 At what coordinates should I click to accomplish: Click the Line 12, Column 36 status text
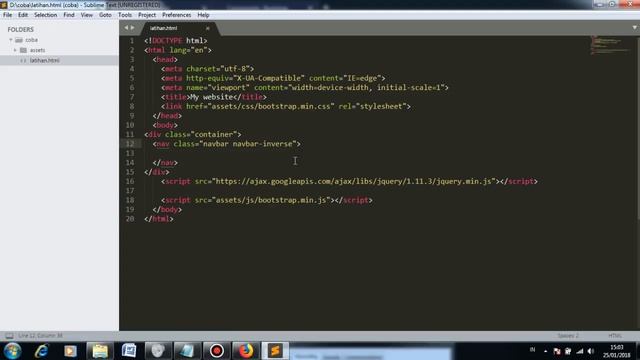40,336
